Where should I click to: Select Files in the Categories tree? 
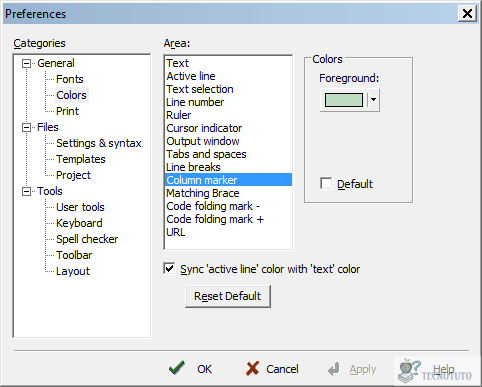(48, 127)
